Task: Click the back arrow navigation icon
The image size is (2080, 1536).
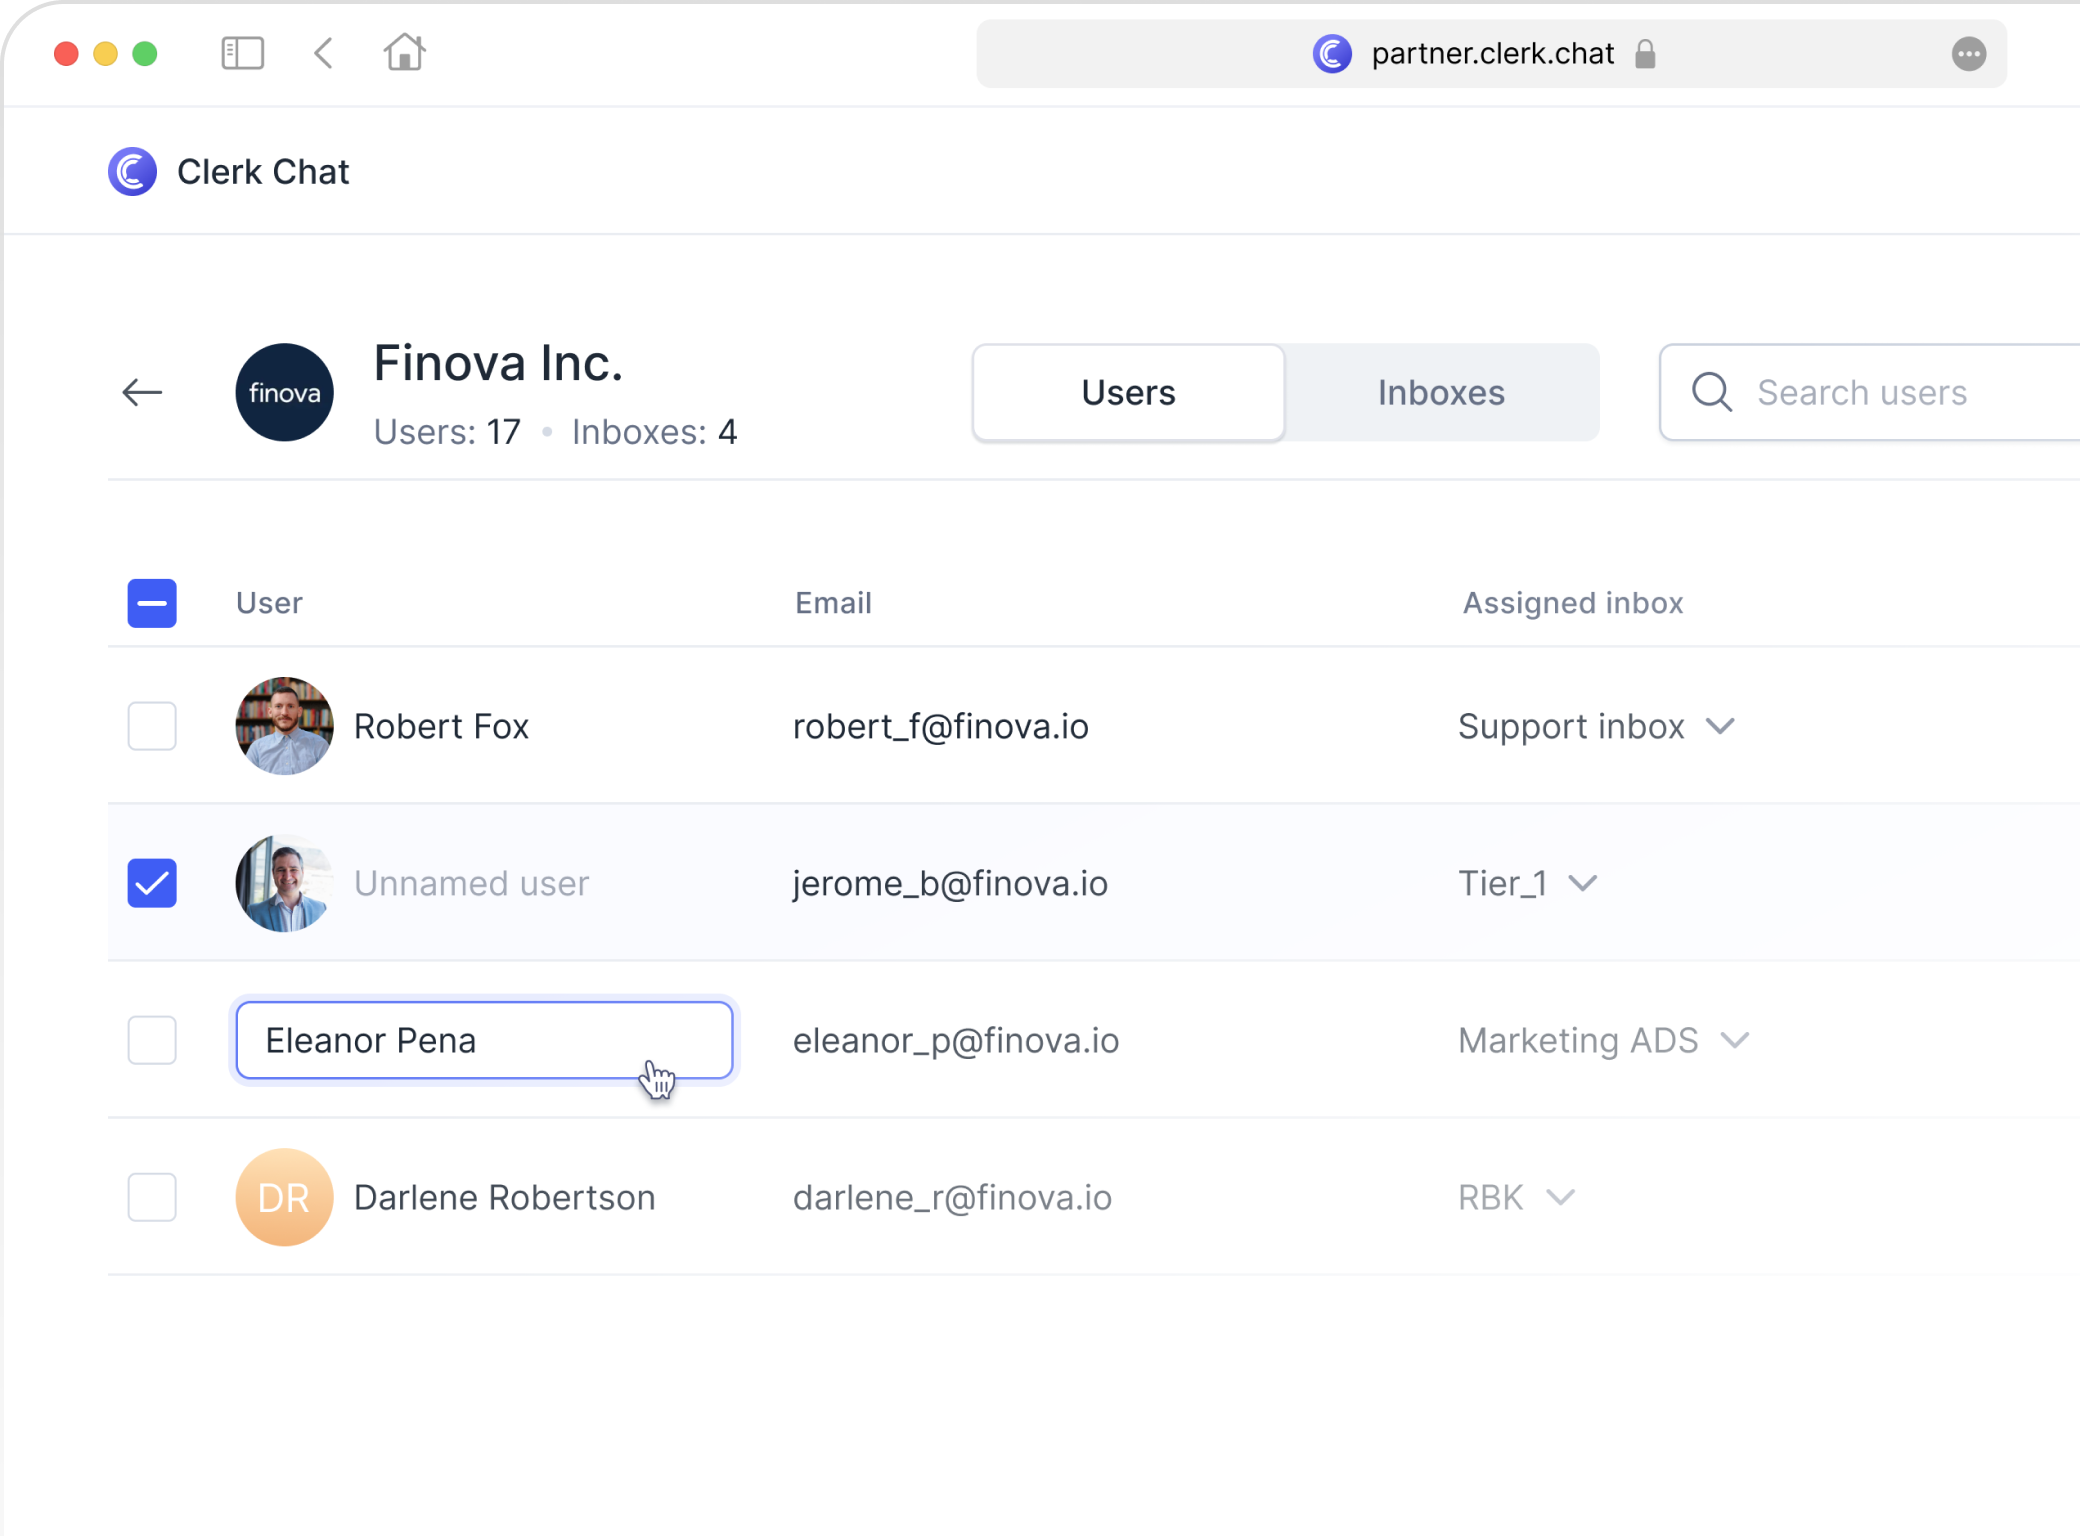Action: coord(144,392)
